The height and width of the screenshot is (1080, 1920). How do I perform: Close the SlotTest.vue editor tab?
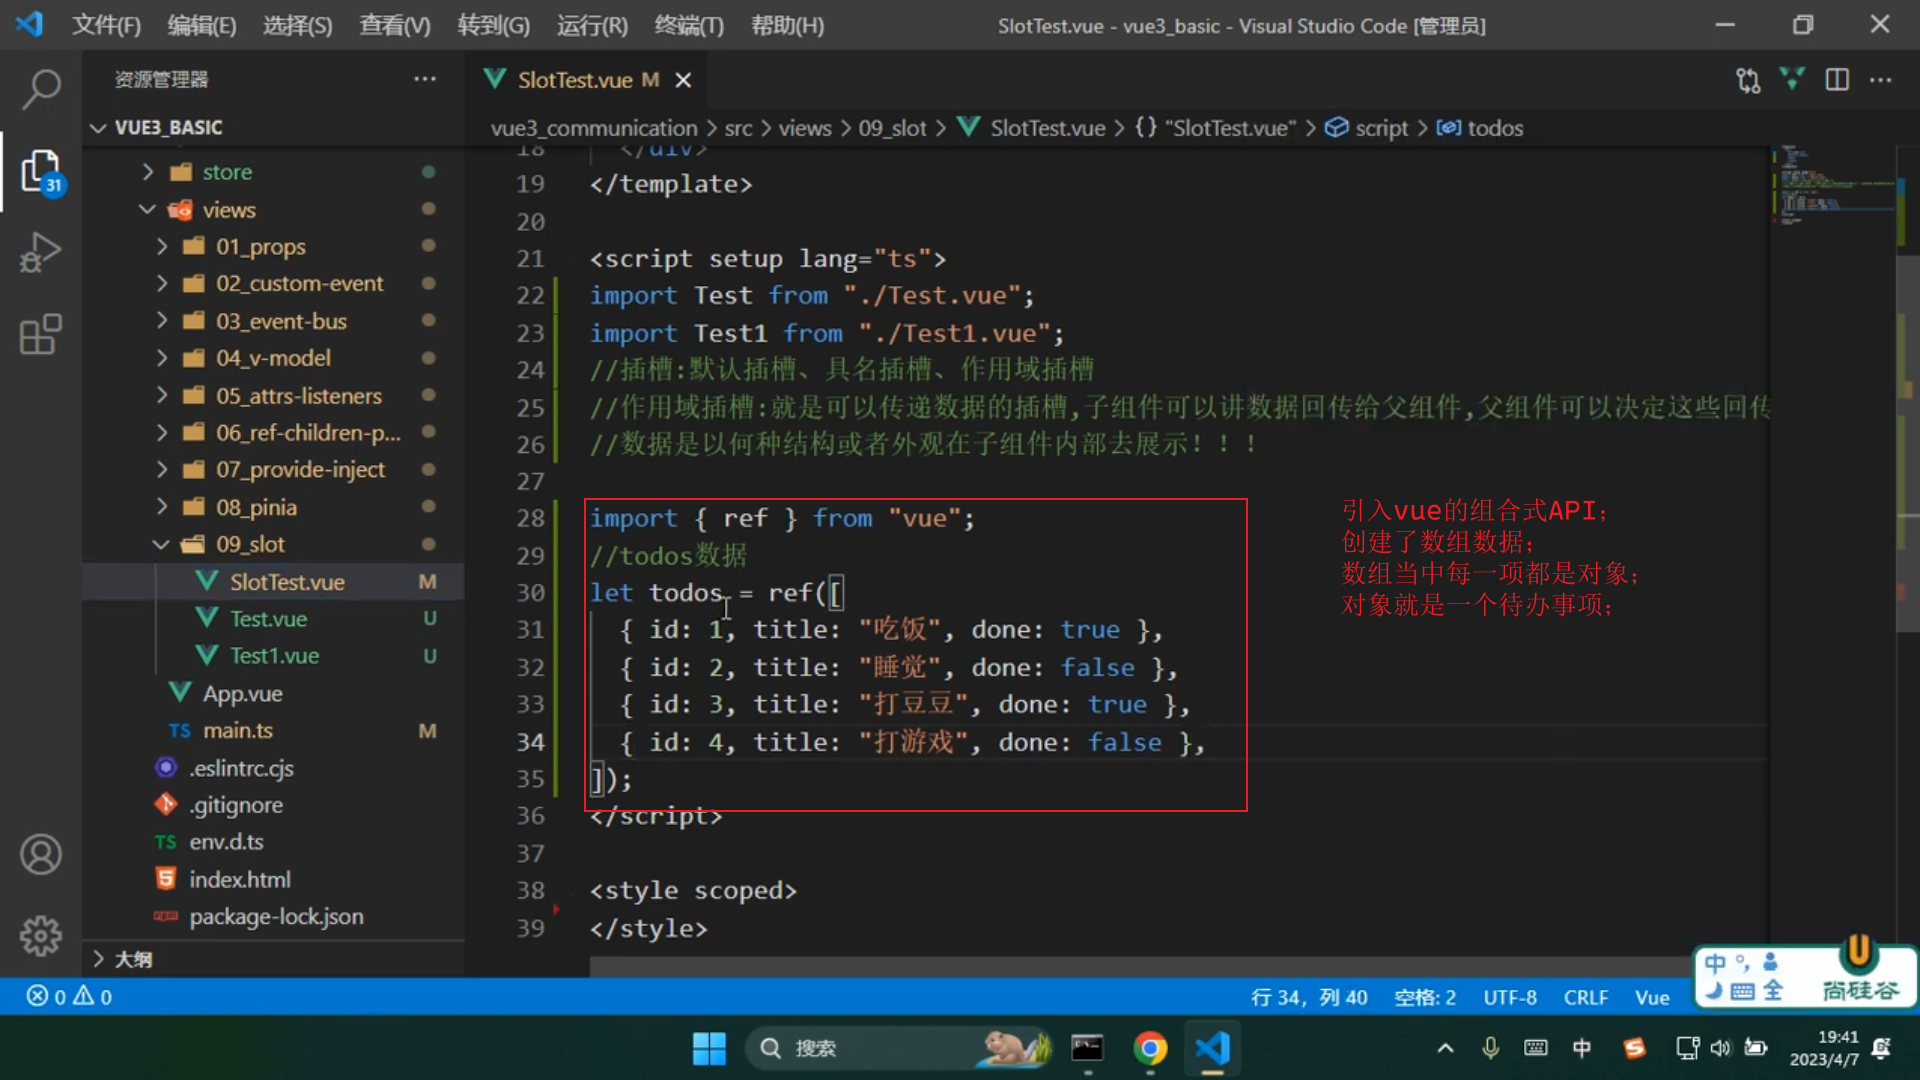tap(683, 80)
